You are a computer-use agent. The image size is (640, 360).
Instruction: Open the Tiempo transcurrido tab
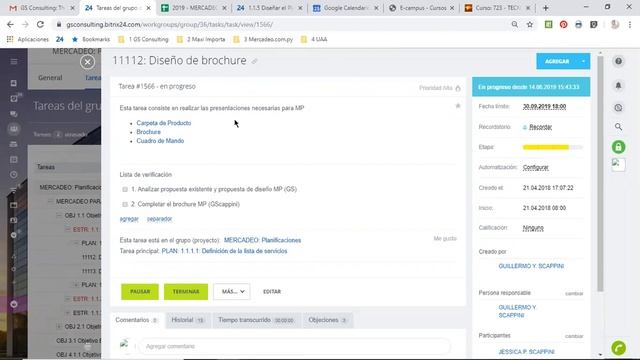257,320
